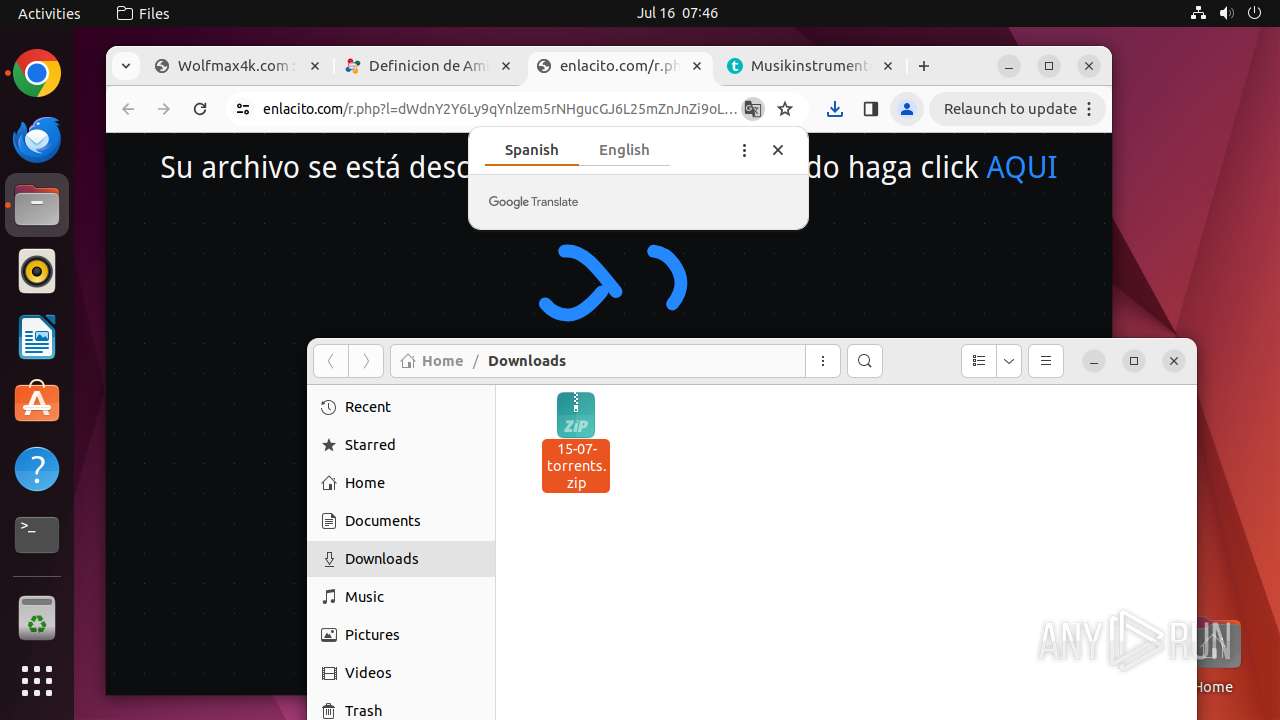Launch LibreOffice Writer from the dock
This screenshot has height=720, width=1280.
pyautogui.click(x=37, y=337)
